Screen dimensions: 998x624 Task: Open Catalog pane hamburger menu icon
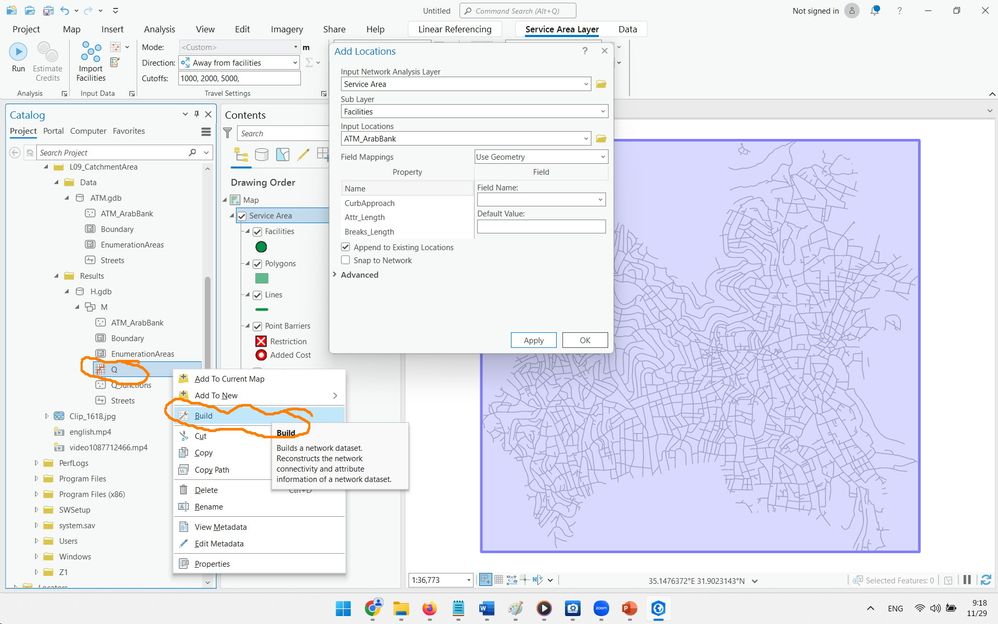(206, 131)
